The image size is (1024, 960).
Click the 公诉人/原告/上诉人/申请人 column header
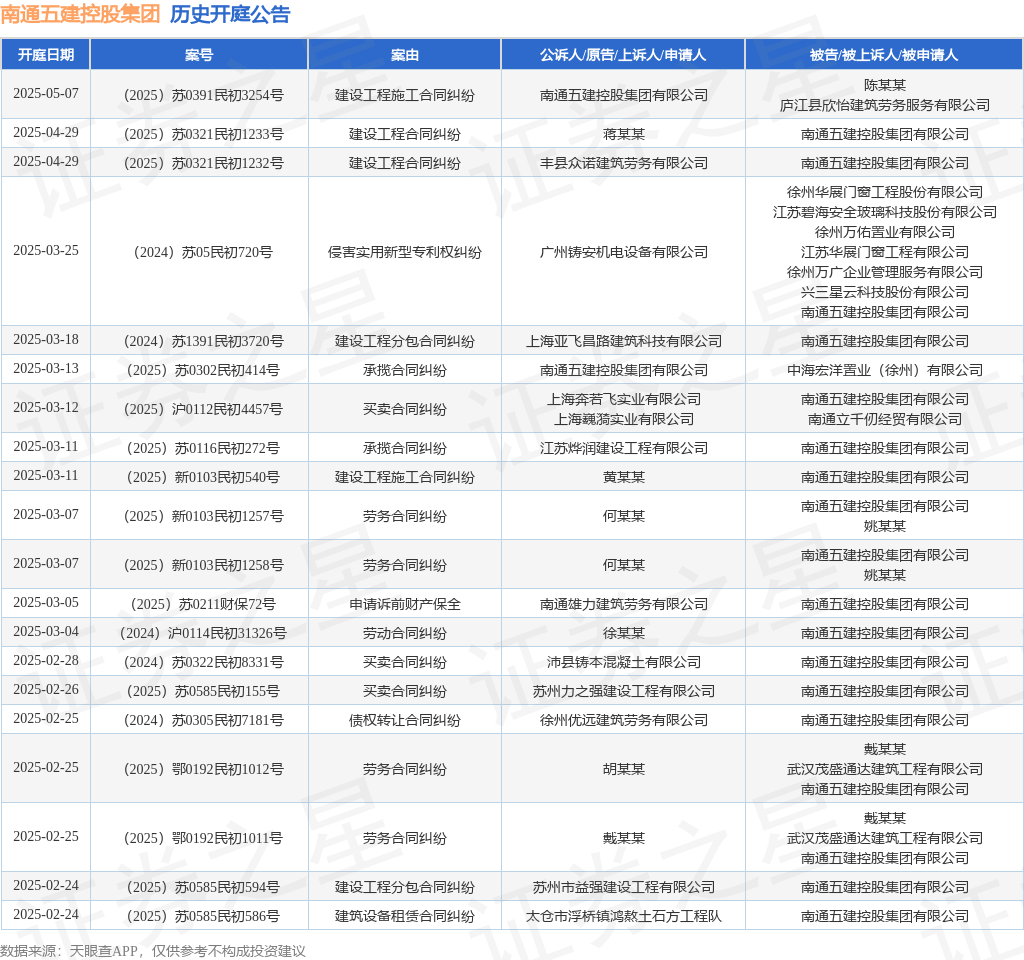coord(623,55)
